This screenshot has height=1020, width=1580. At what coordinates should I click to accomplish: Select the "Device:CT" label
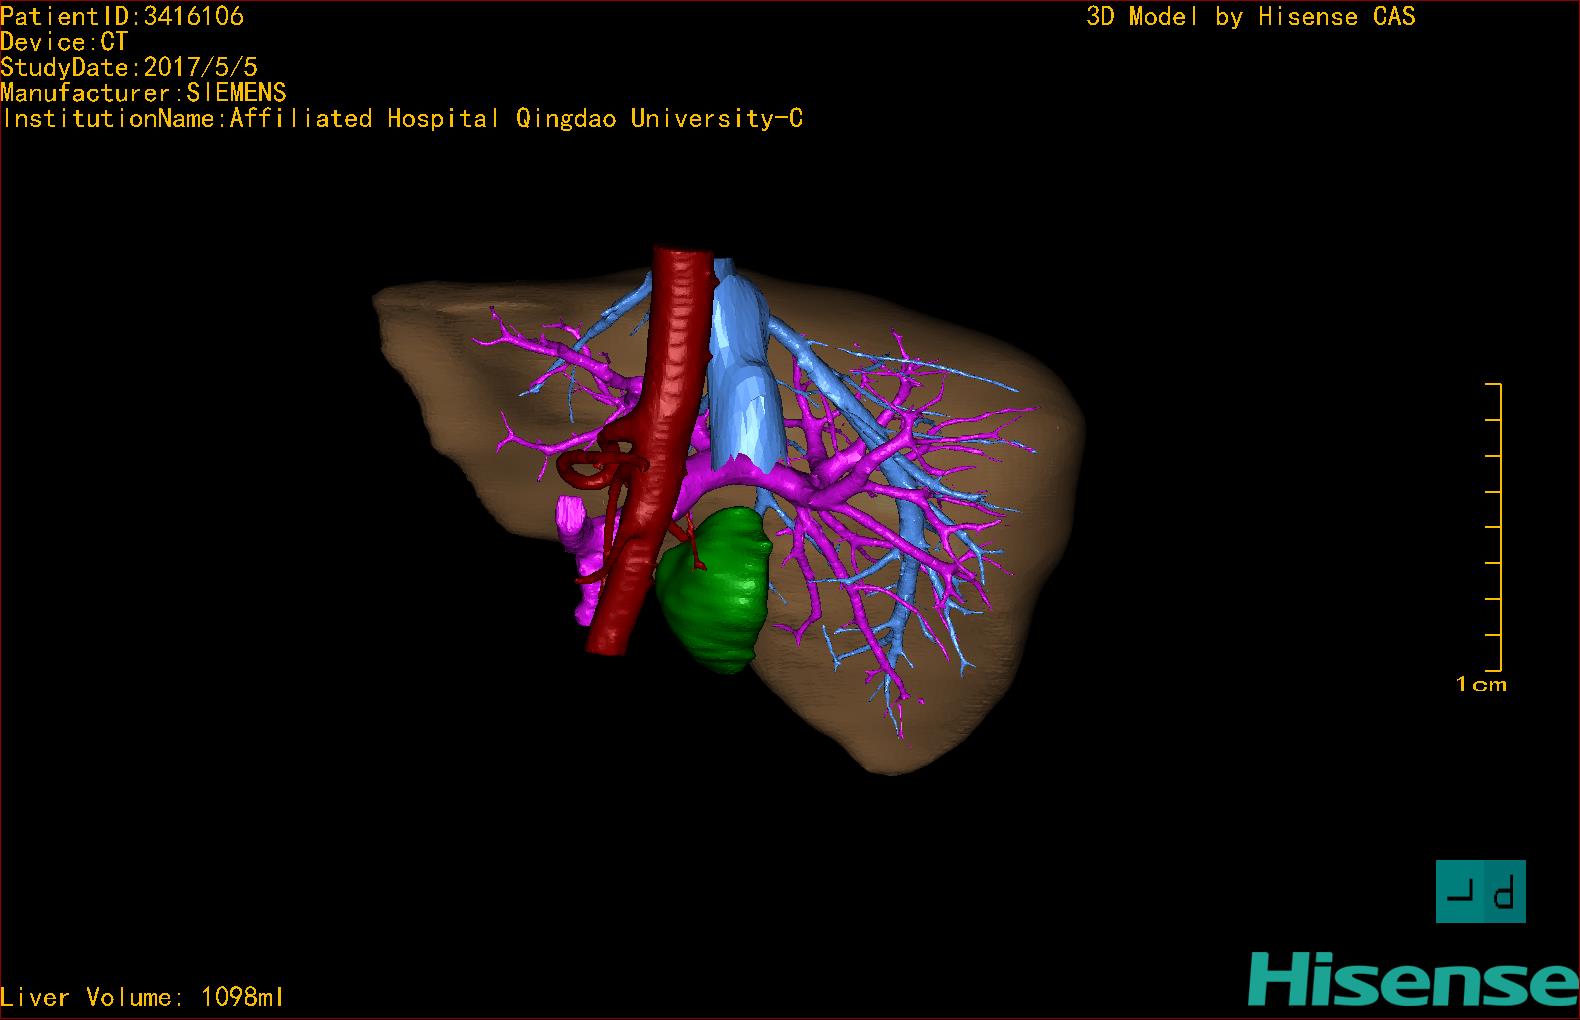[64, 42]
